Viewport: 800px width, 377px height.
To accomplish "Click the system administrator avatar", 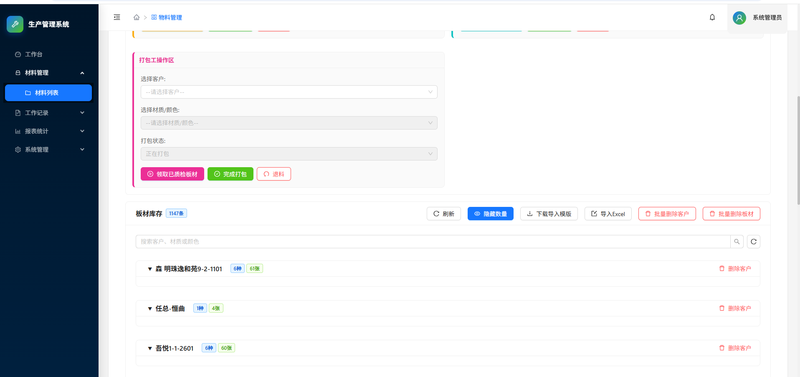I will [x=739, y=18].
